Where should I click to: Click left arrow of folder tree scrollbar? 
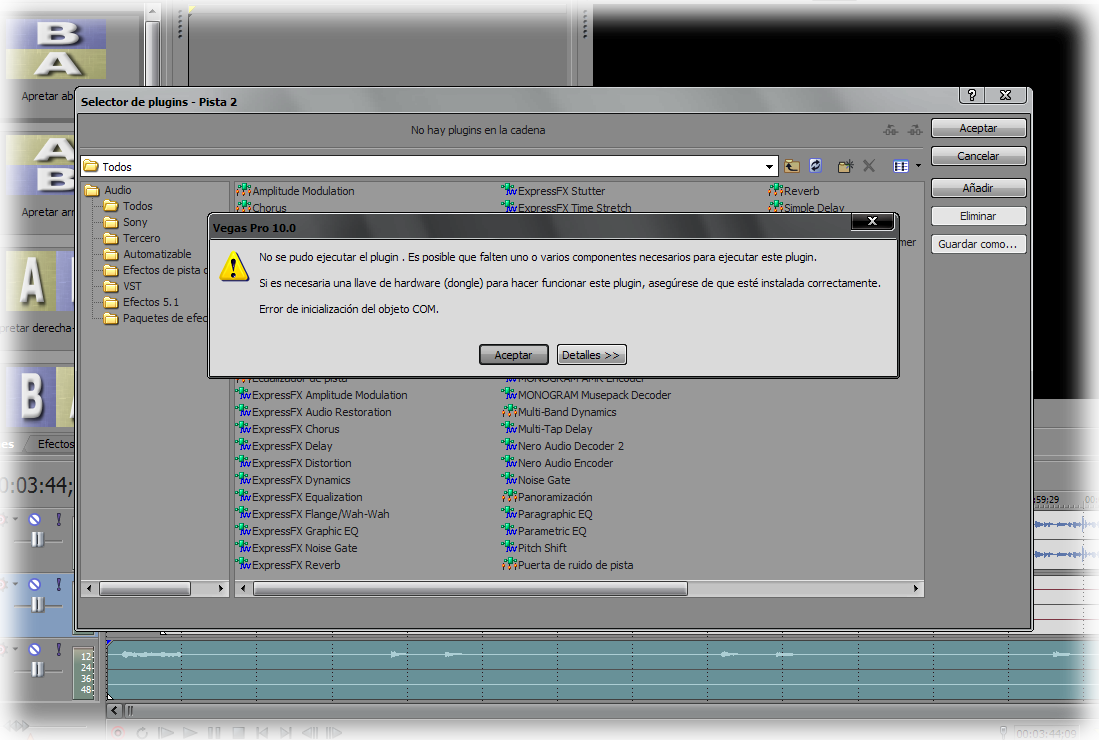coord(89,589)
